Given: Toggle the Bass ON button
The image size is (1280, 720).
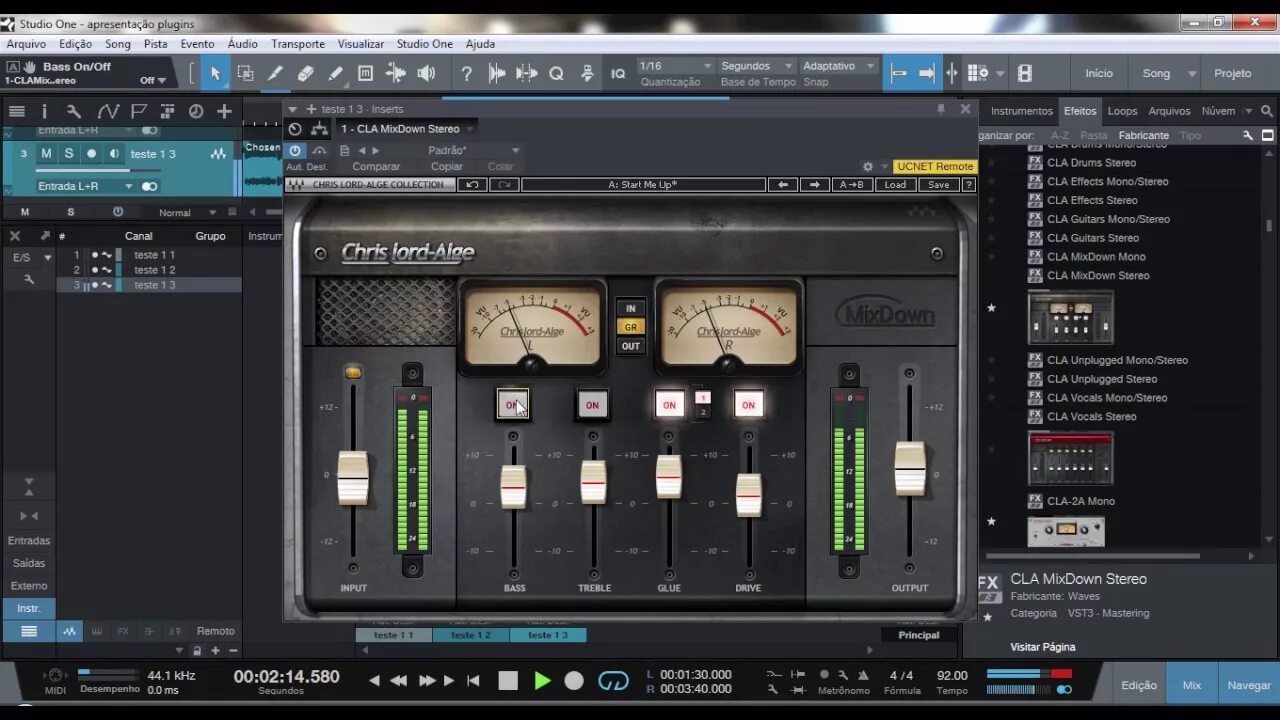Looking at the screenshot, I should [513, 405].
